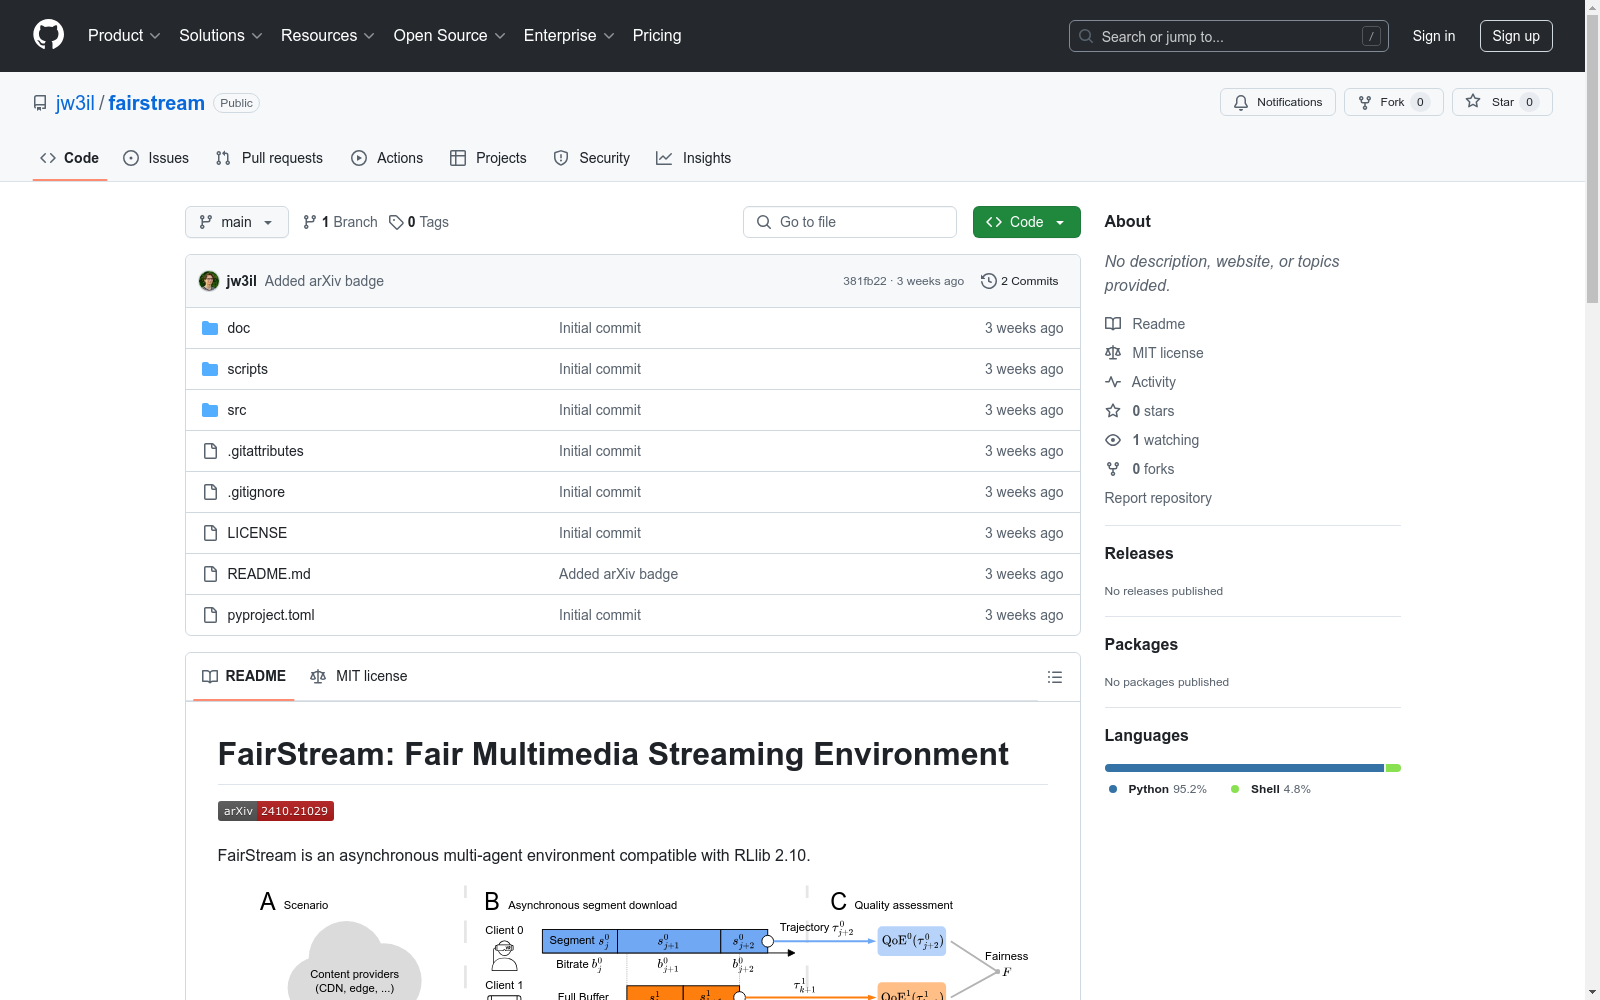Click the branch icon beside 1 Branch

(310, 222)
